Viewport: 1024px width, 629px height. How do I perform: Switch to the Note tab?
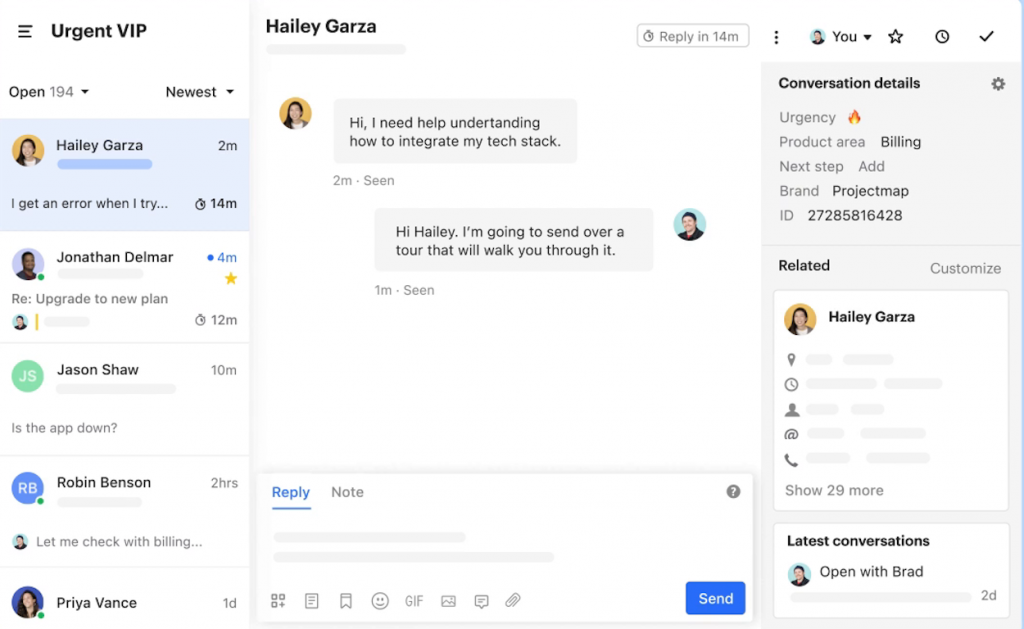tap(347, 492)
